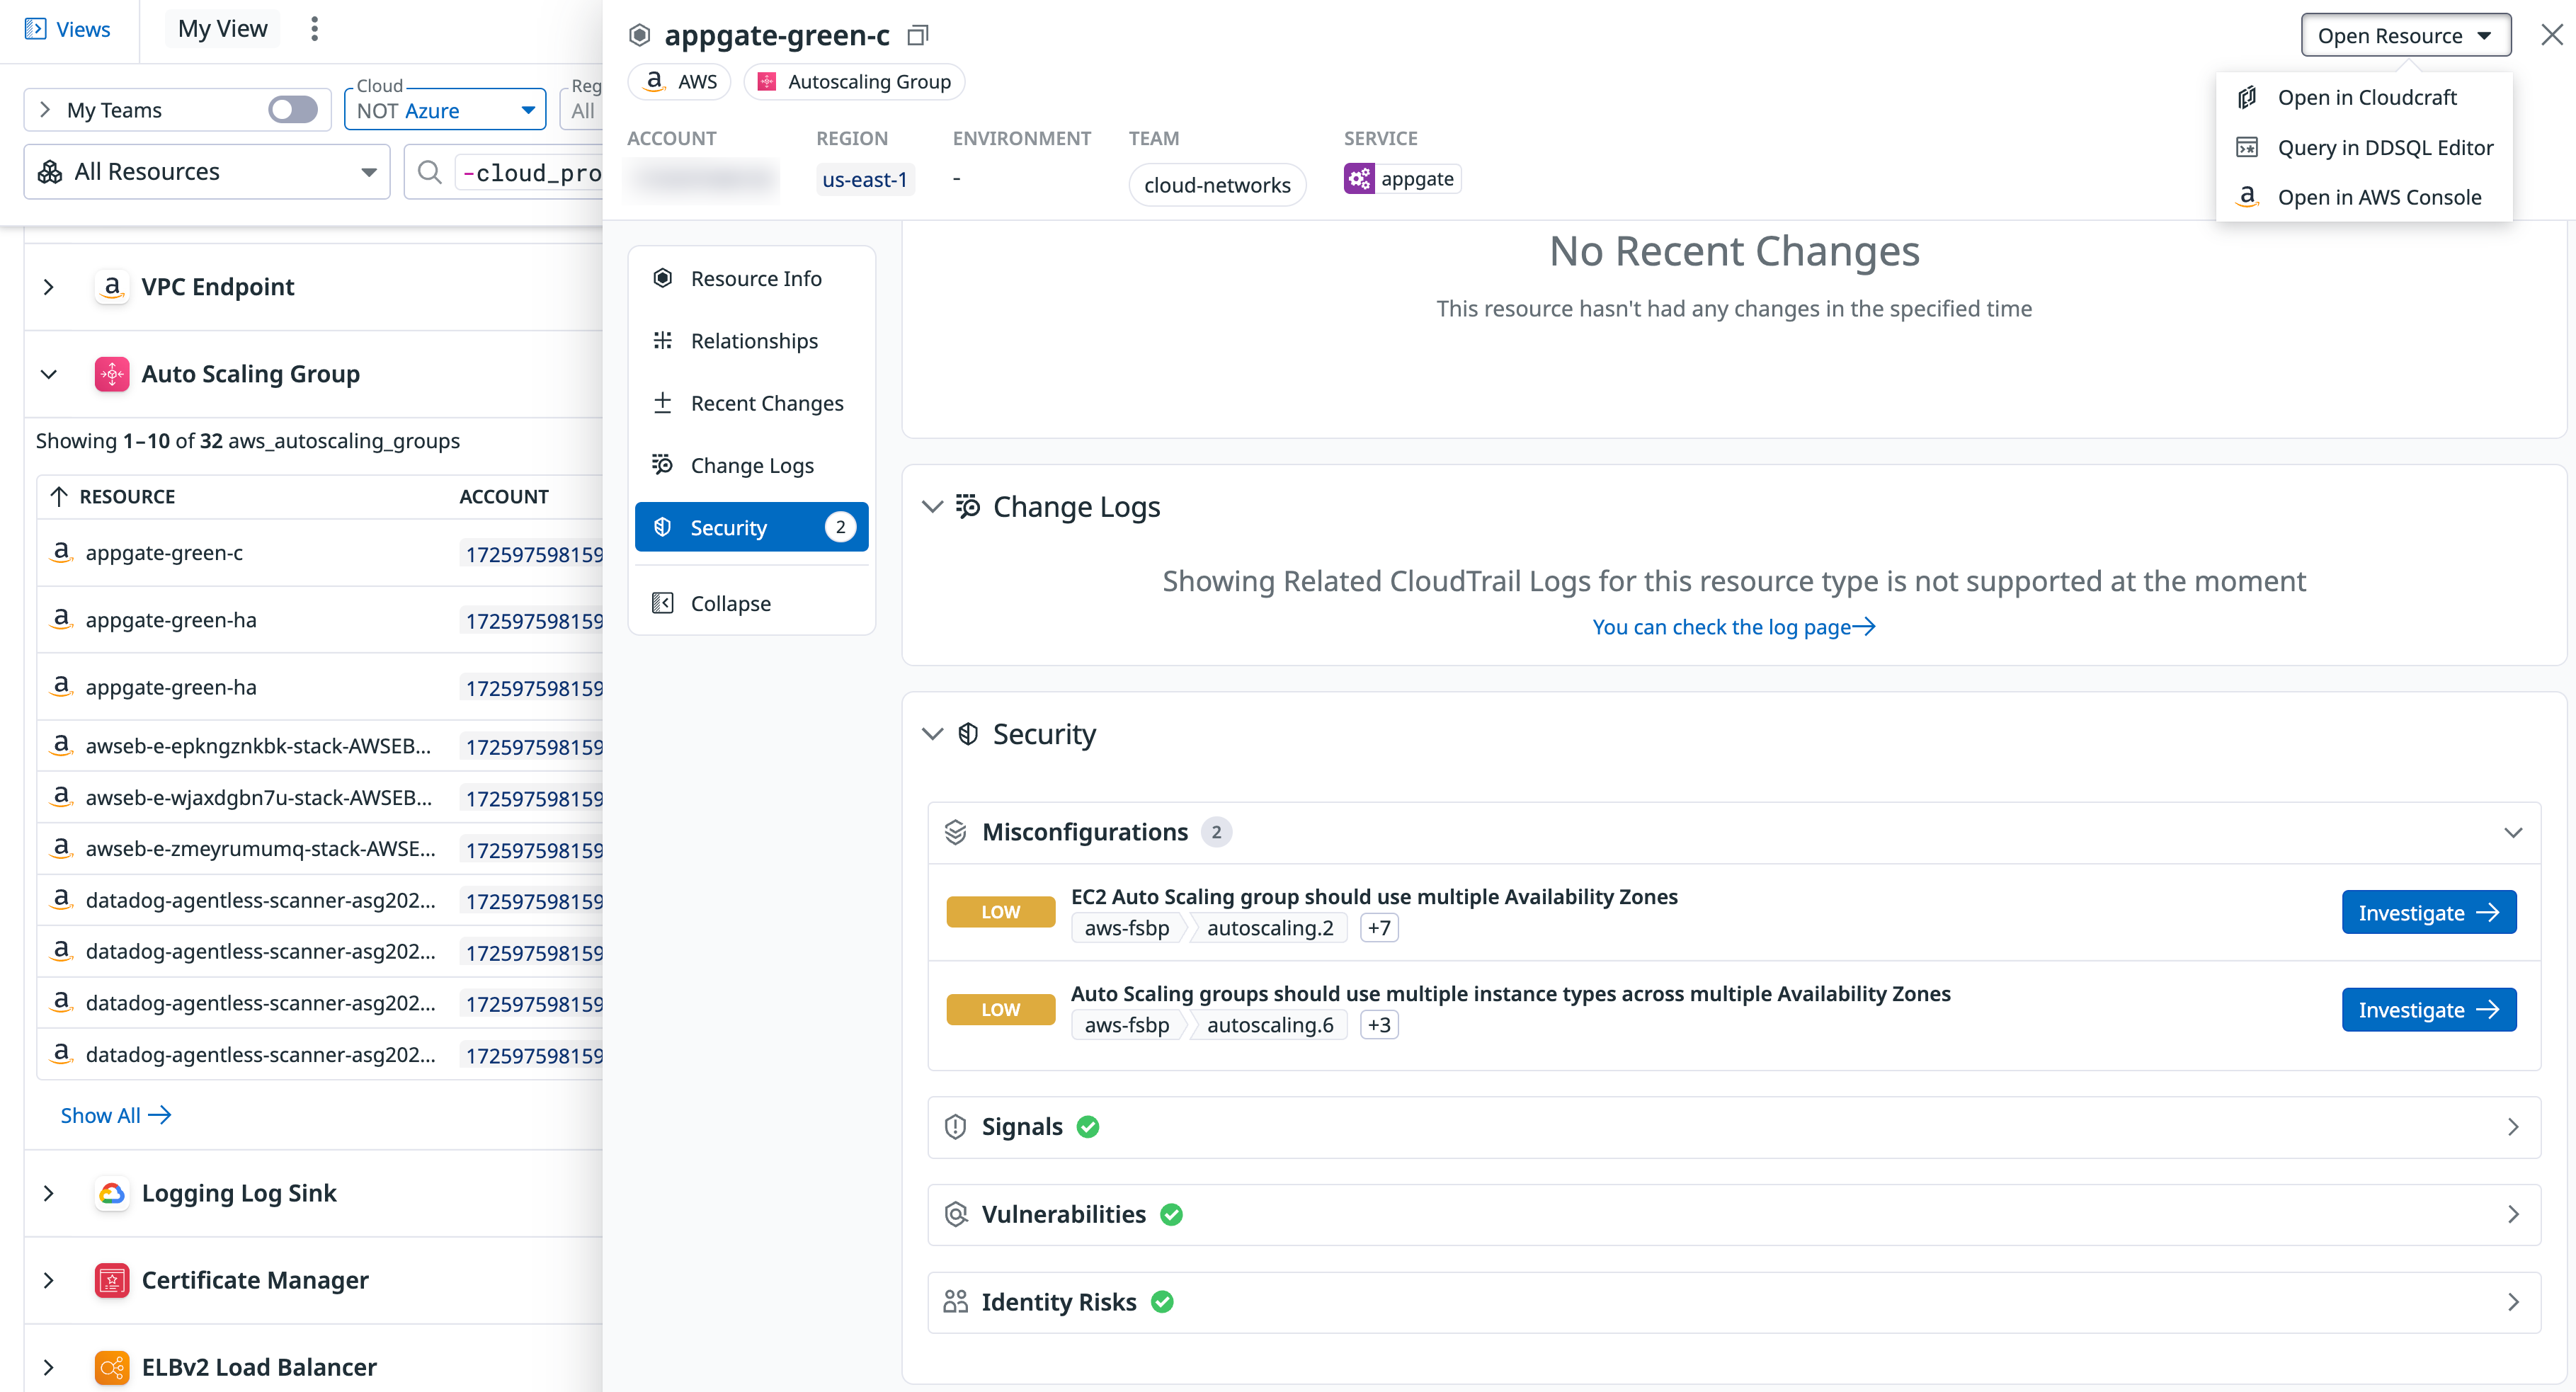Follow the 'check the log page' link
The width and height of the screenshot is (2576, 1392).
pos(1733,627)
